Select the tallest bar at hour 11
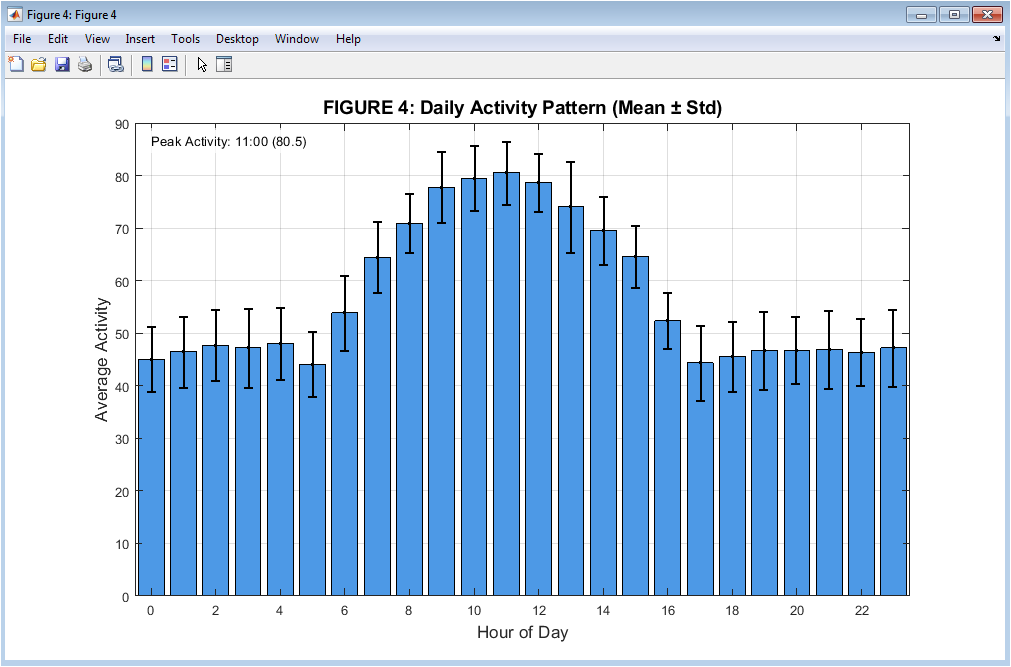The height and width of the screenshot is (667, 1011). tap(506, 400)
